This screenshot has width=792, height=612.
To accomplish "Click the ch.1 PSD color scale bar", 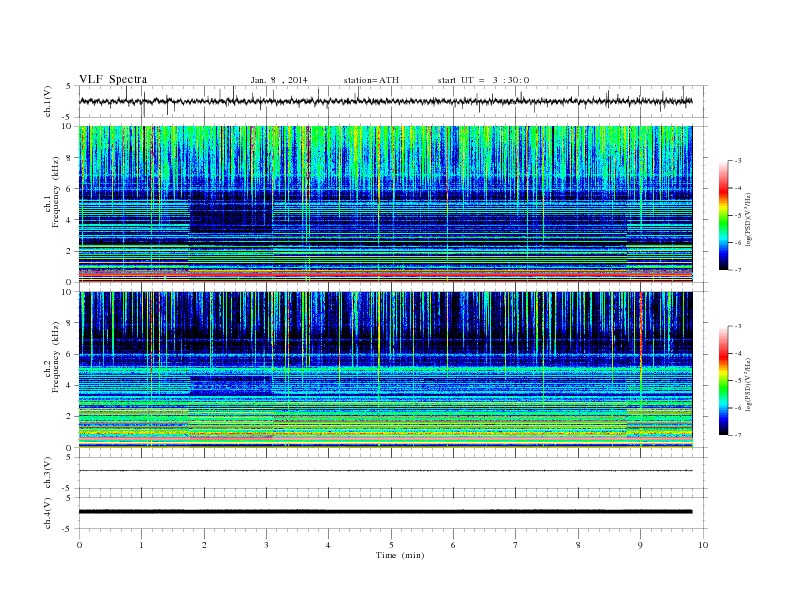I will pyautogui.click(x=723, y=215).
